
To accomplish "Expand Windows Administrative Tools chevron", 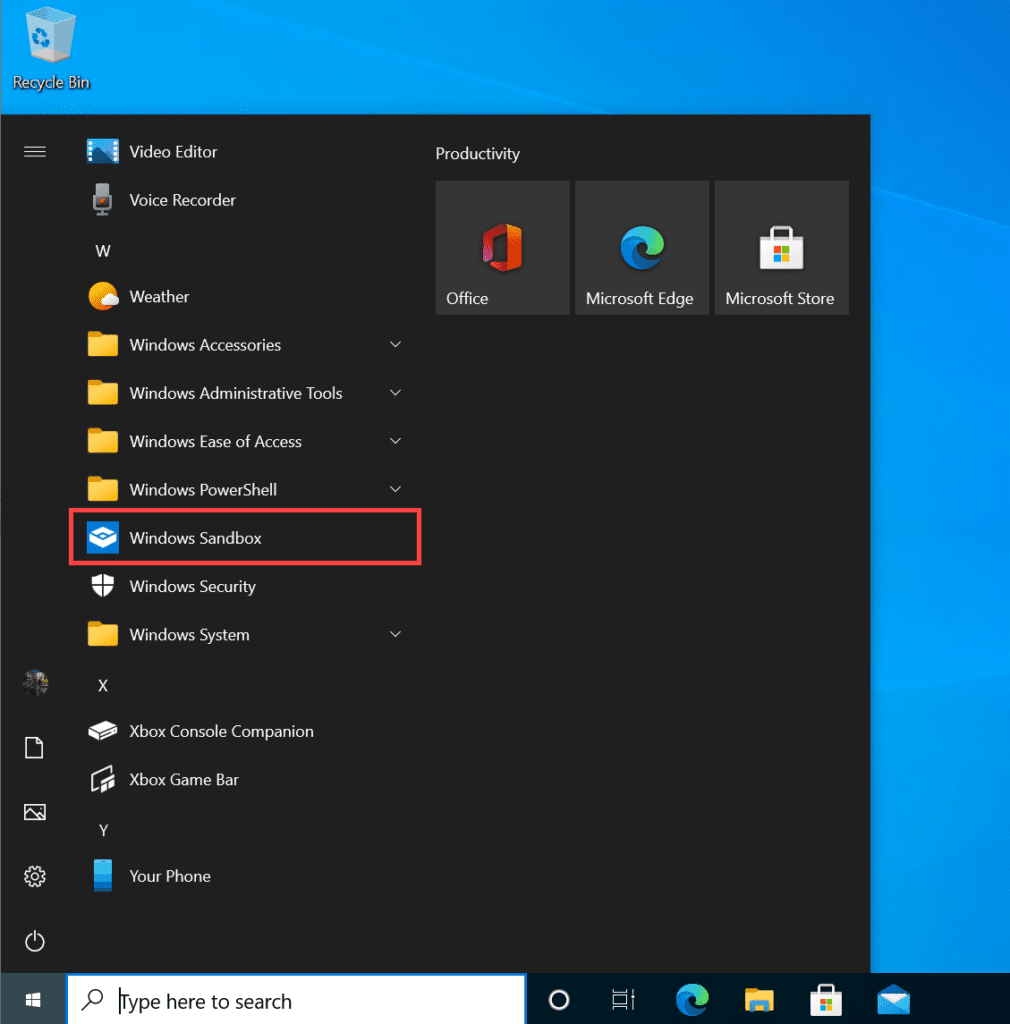I will pyautogui.click(x=395, y=392).
